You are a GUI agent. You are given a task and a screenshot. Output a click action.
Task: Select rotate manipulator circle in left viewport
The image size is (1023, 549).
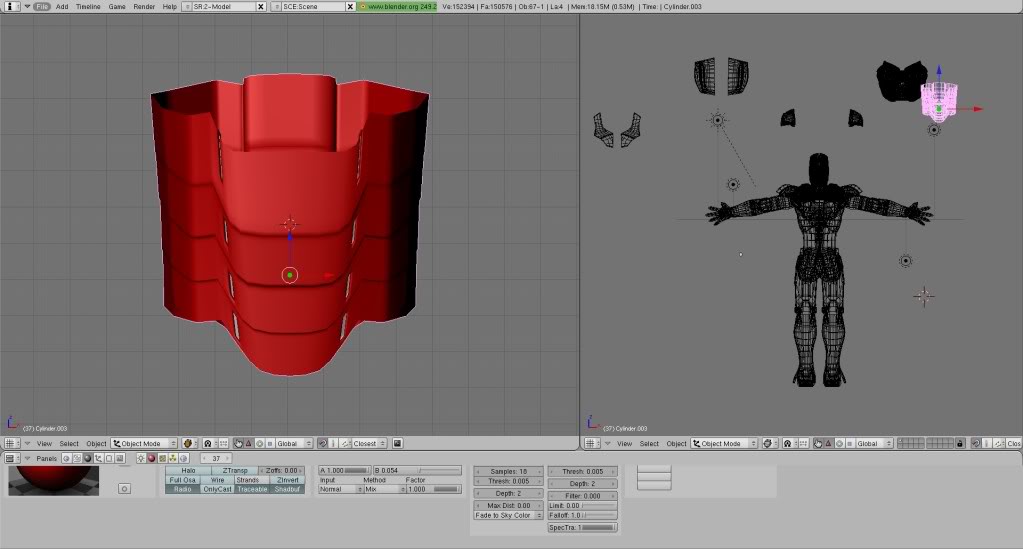point(259,443)
